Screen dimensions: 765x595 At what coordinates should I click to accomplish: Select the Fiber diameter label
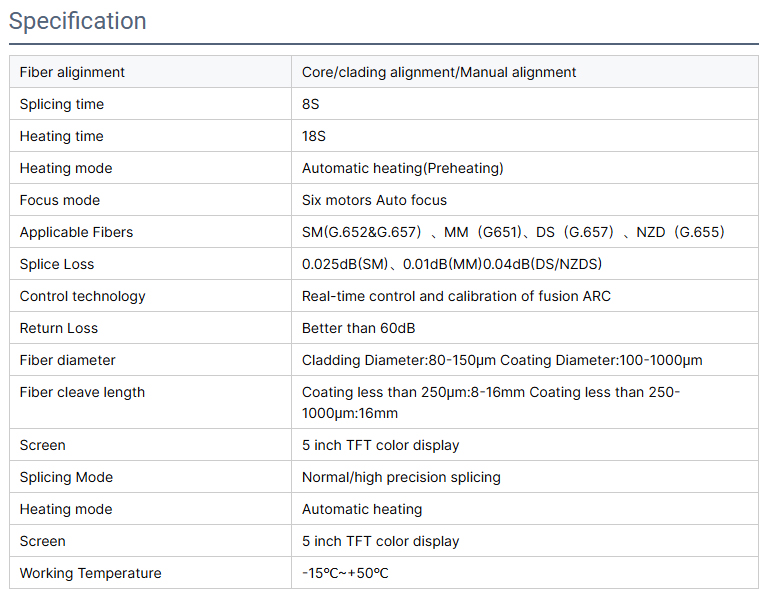pyautogui.click(x=68, y=360)
